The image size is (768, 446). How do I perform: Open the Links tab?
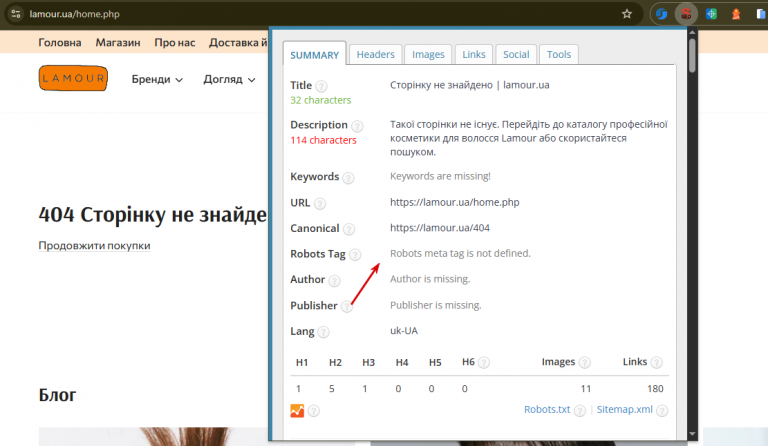click(474, 54)
